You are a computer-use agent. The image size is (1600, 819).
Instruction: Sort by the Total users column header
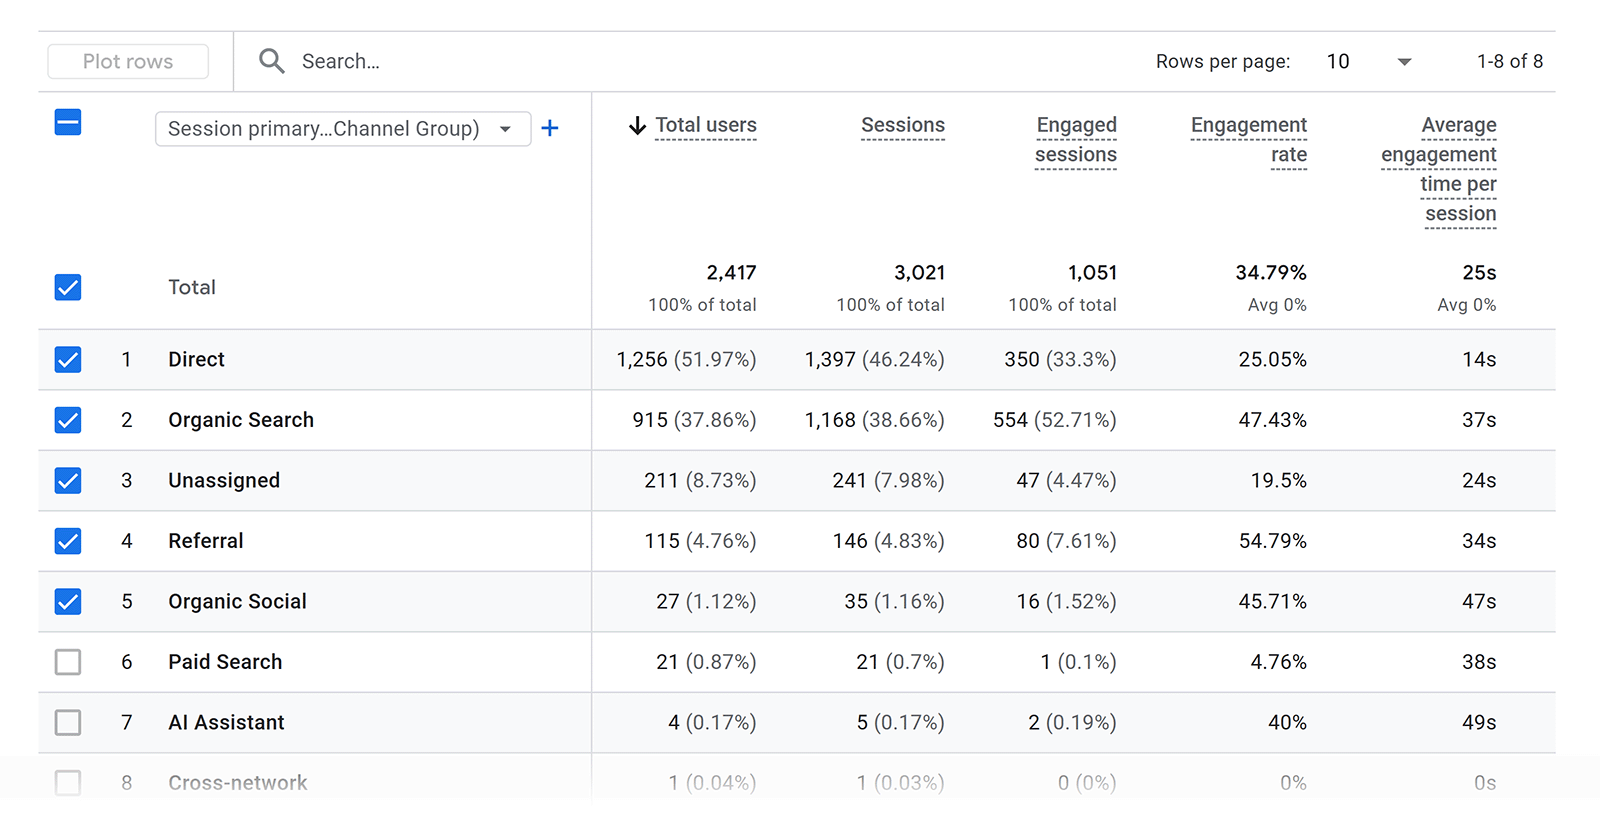(x=706, y=125)
